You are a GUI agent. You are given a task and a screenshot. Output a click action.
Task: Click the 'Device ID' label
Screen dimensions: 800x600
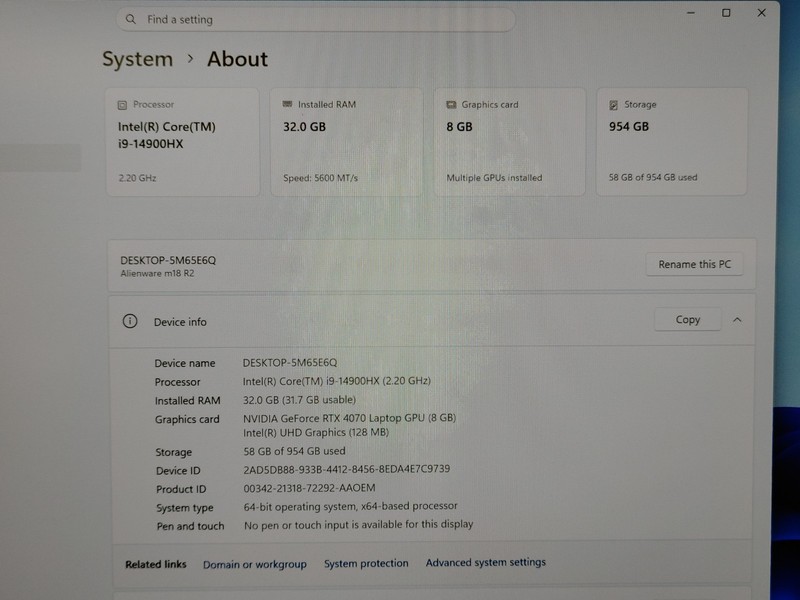[178, 471]
